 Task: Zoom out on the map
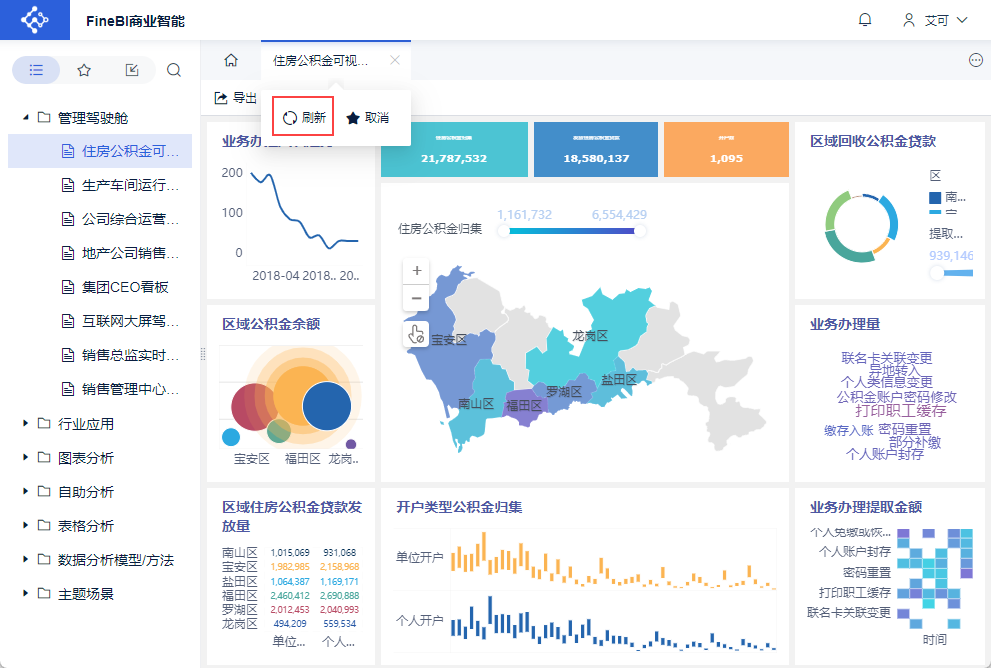pyautogui.click(x=416, y=298)
